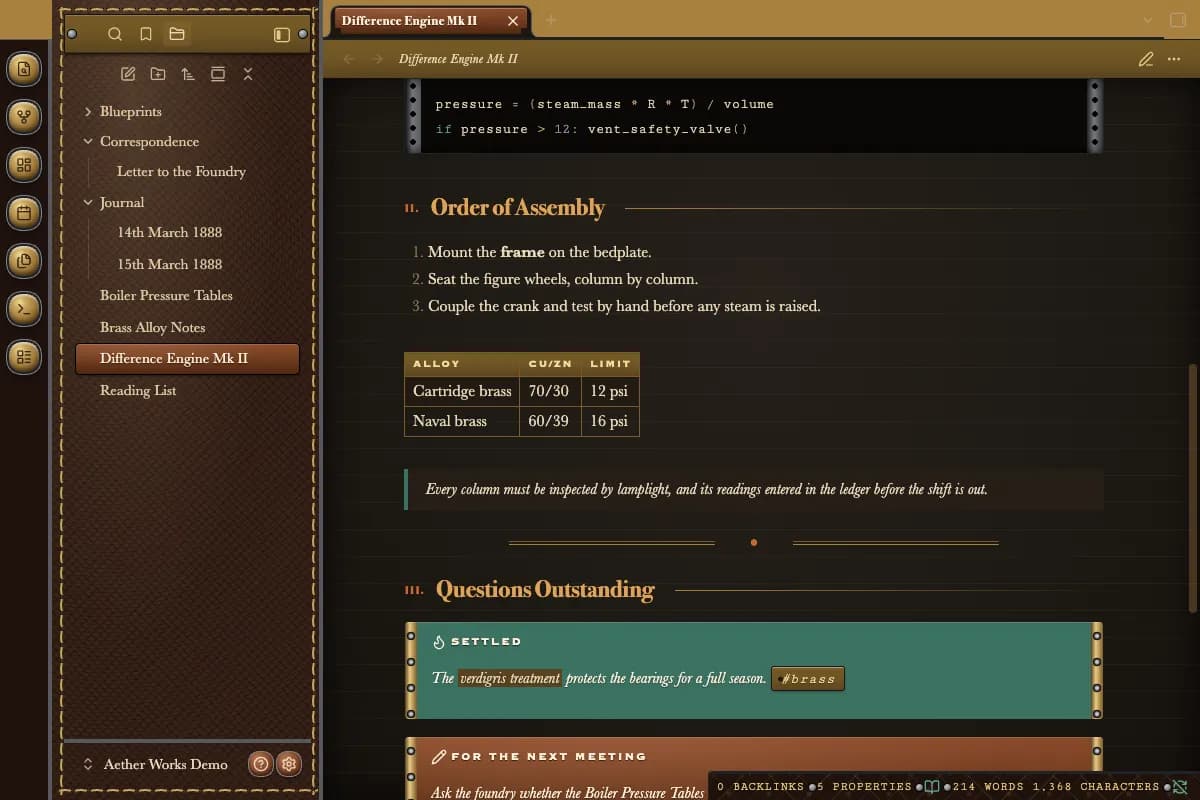Viewport: 1200px width, 800px height.
Task: Open vault help question-mark icon
Action: point(260,764)
